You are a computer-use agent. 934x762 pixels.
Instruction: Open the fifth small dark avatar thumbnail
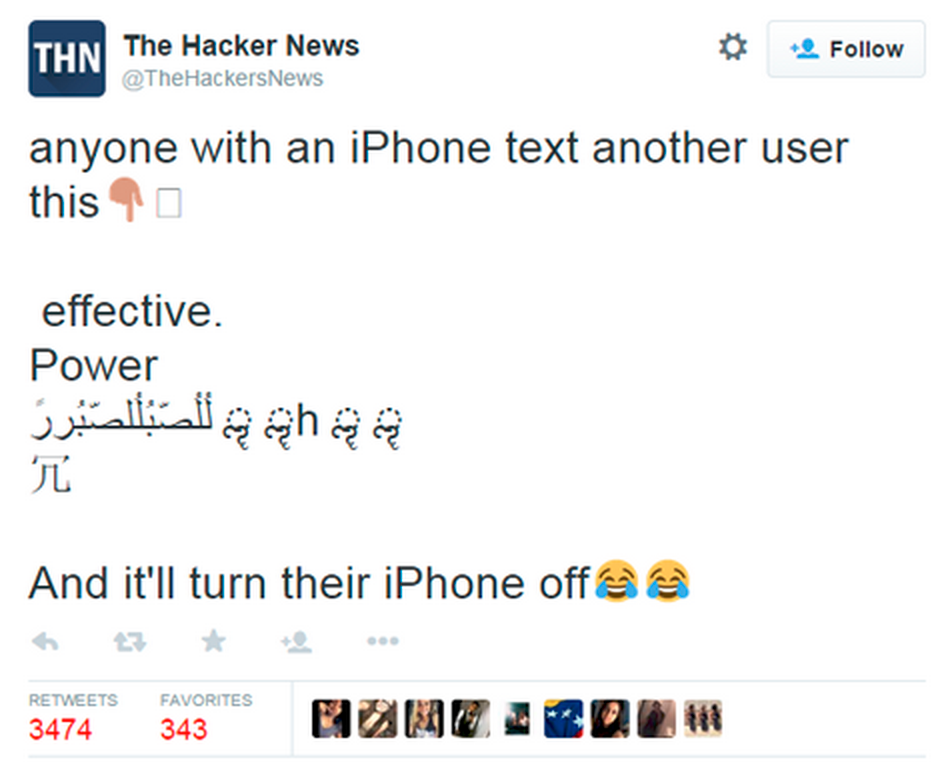516,719
